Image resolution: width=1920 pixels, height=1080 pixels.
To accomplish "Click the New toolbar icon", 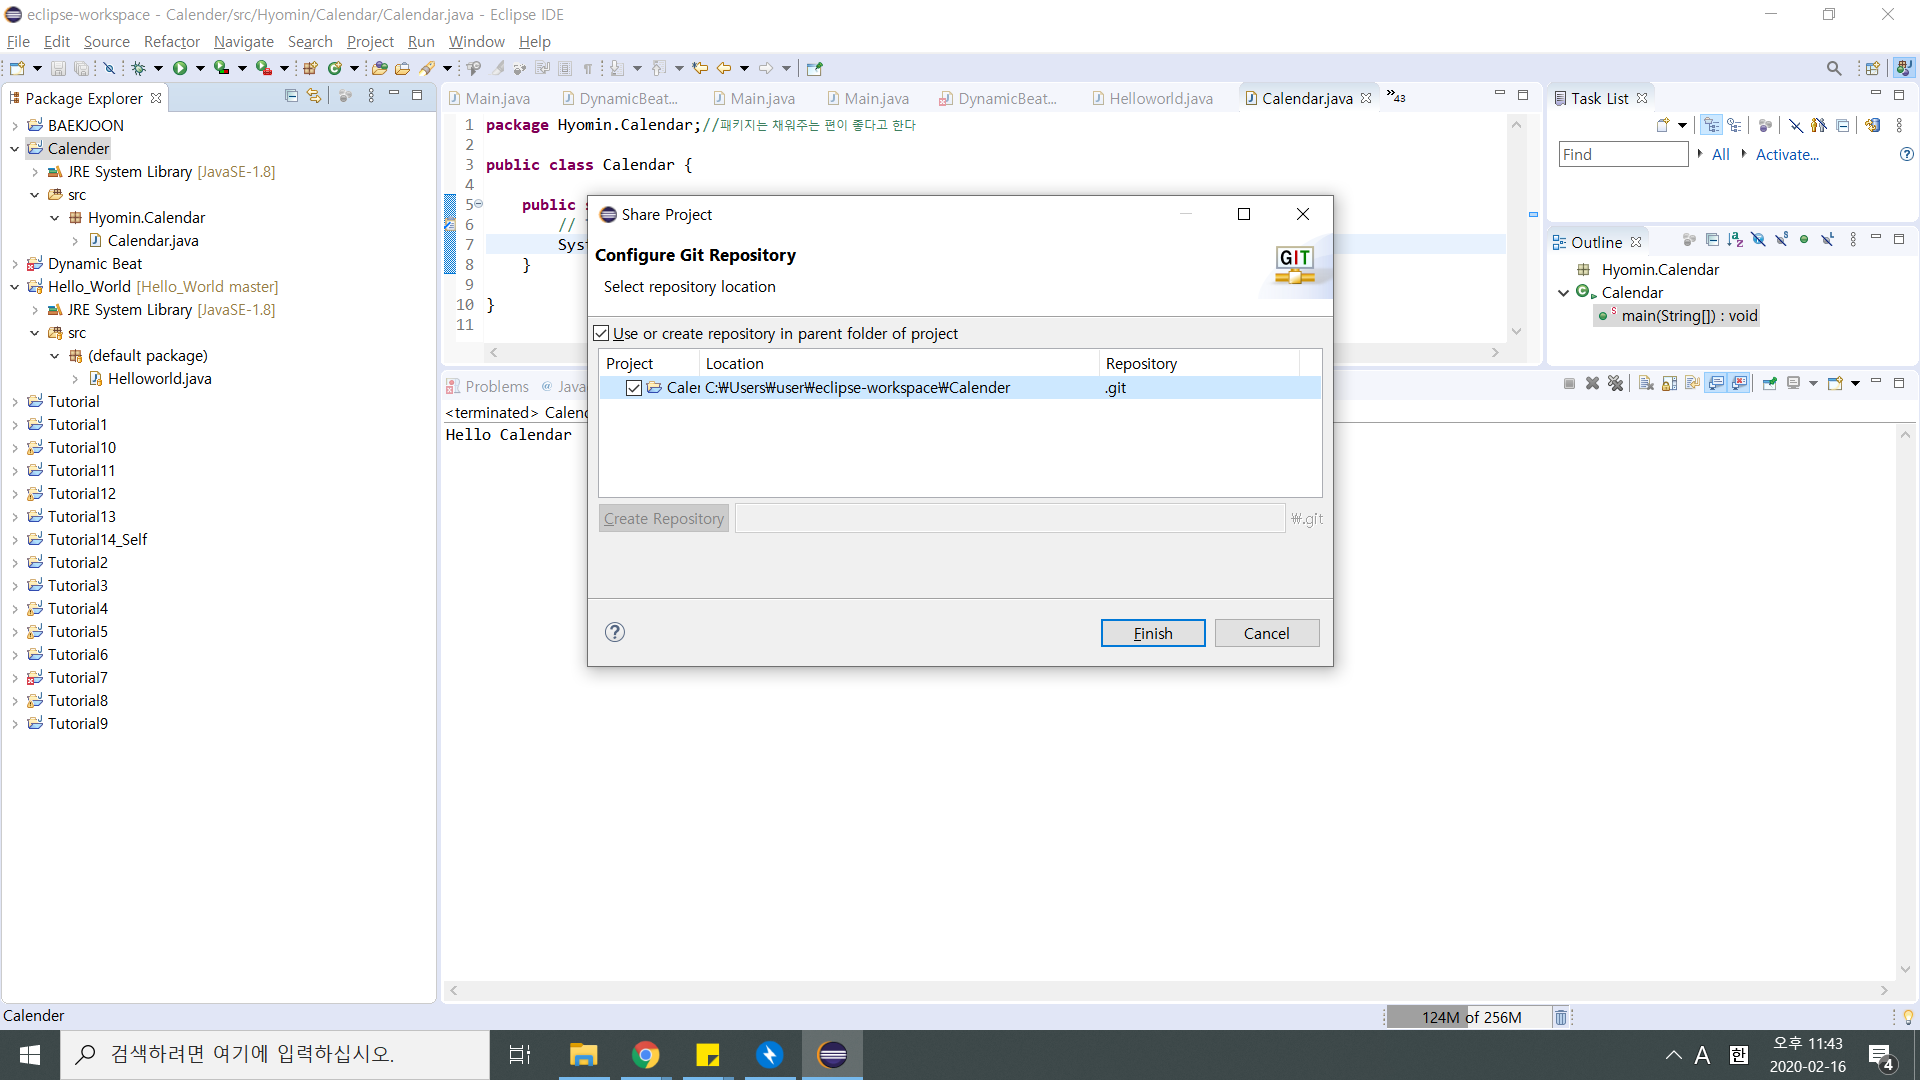I will (17, 68).
